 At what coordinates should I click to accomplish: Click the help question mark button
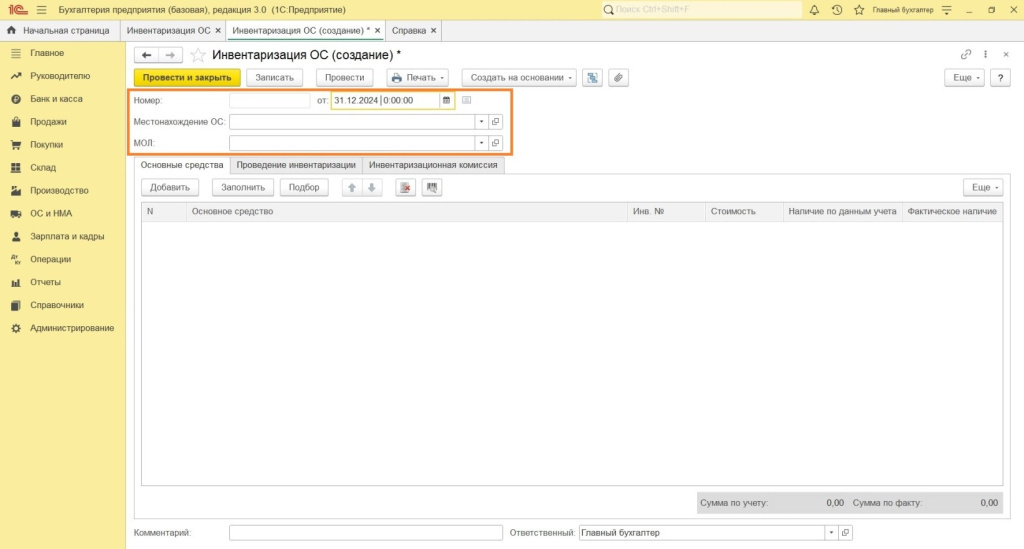coord(1000,78)
